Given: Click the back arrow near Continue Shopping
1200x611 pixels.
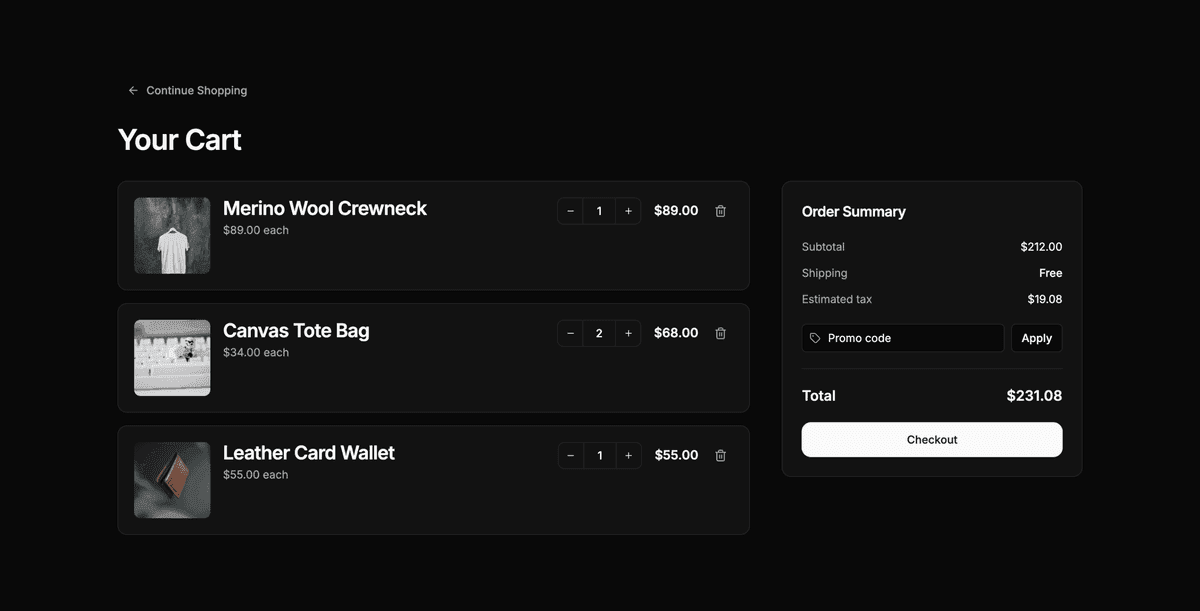Looking at the screenshot, I should 132,90.
